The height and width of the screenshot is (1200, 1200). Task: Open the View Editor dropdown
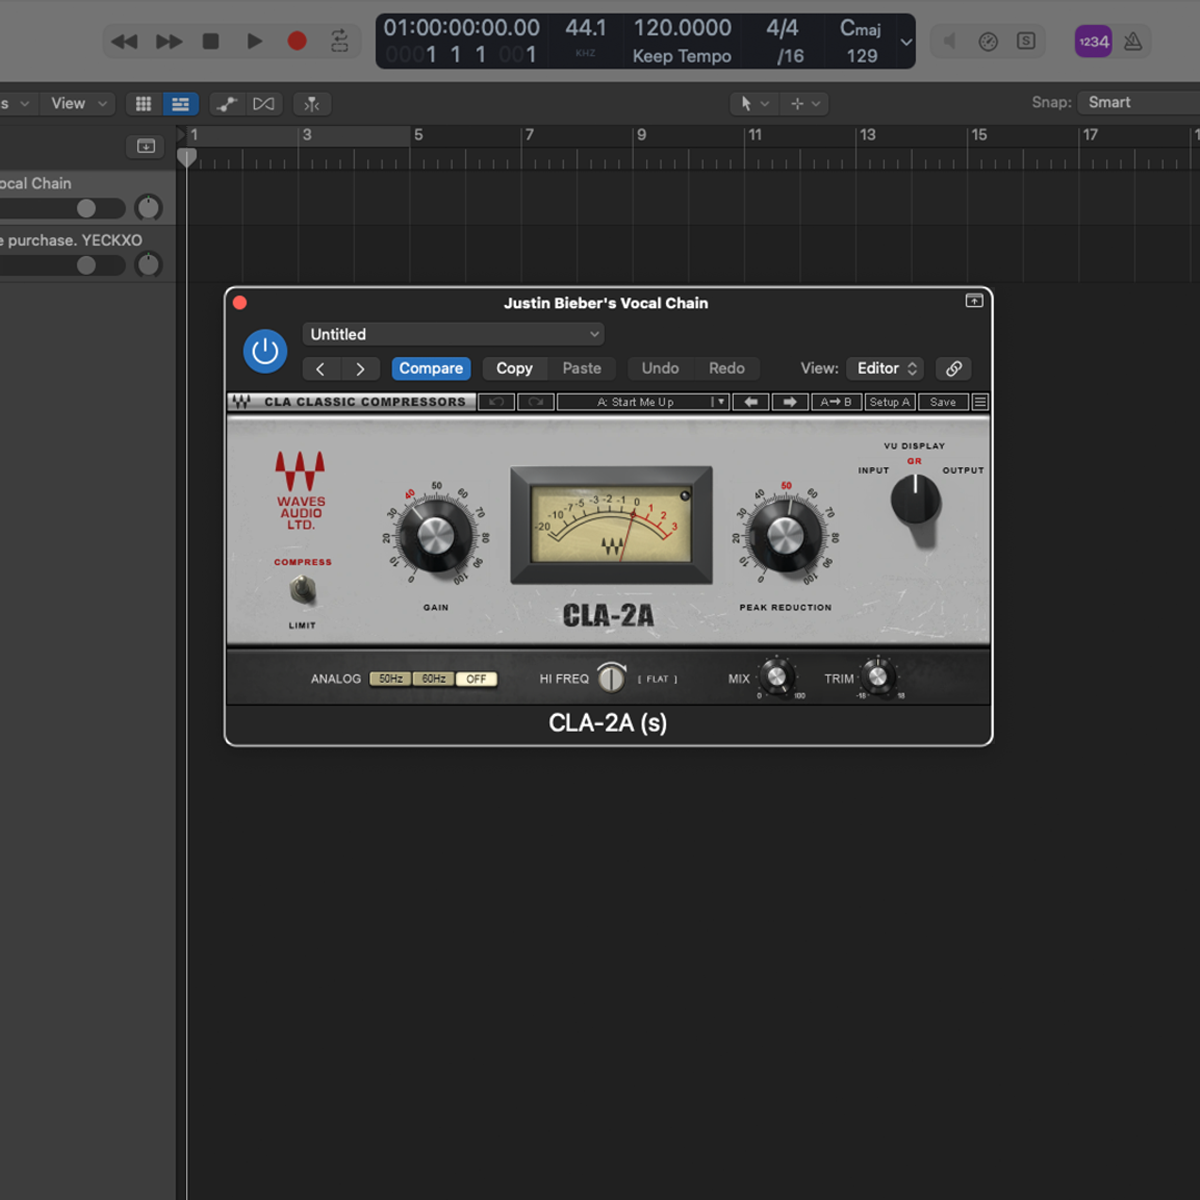tap(885, 368)
